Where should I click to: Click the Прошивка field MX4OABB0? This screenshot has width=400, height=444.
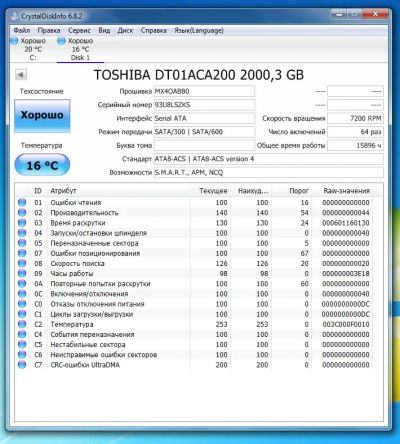(x=204, y=91)
